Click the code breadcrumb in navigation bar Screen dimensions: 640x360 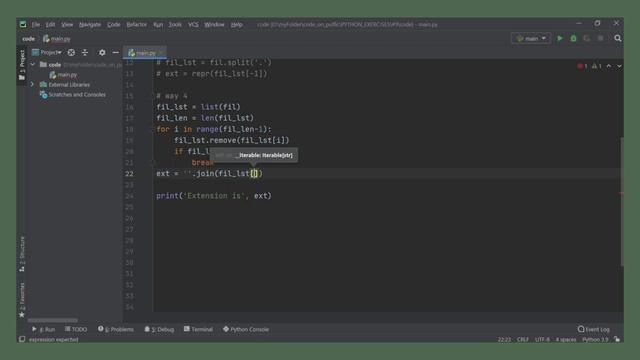click(28, 39)
